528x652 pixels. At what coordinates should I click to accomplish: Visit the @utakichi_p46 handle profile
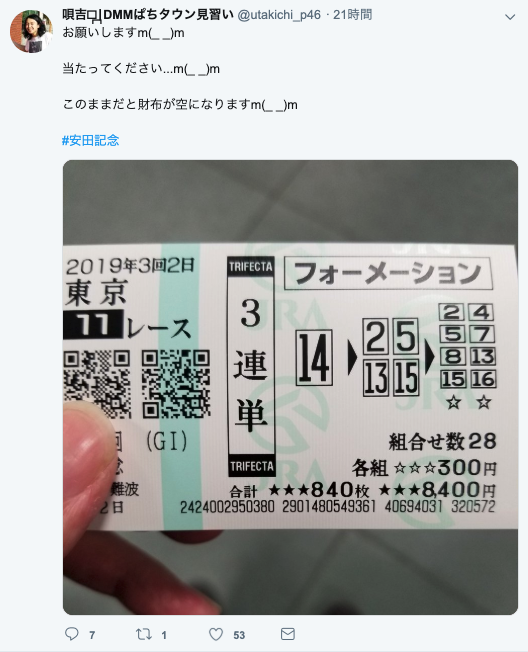pyautogui.click(x=279, y=15)
